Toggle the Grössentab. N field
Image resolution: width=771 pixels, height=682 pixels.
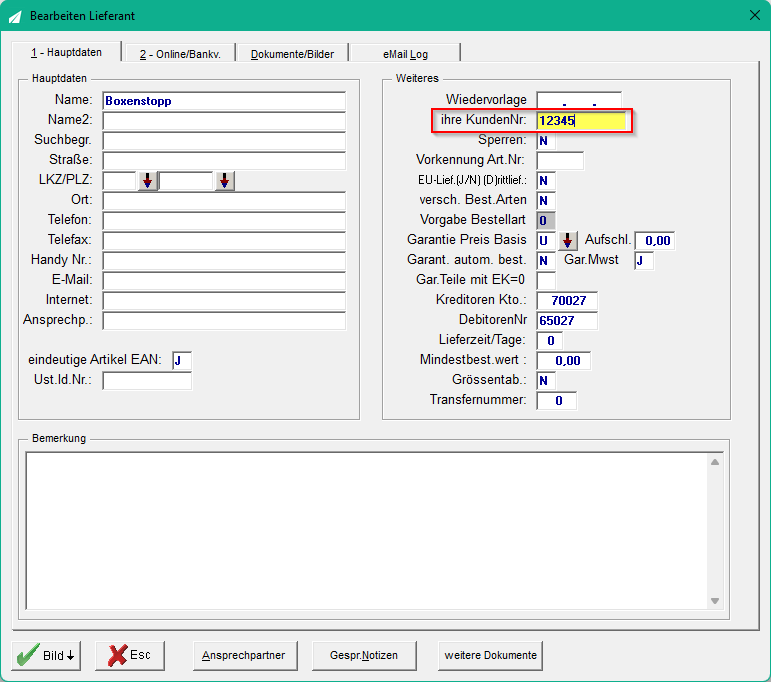546,381
